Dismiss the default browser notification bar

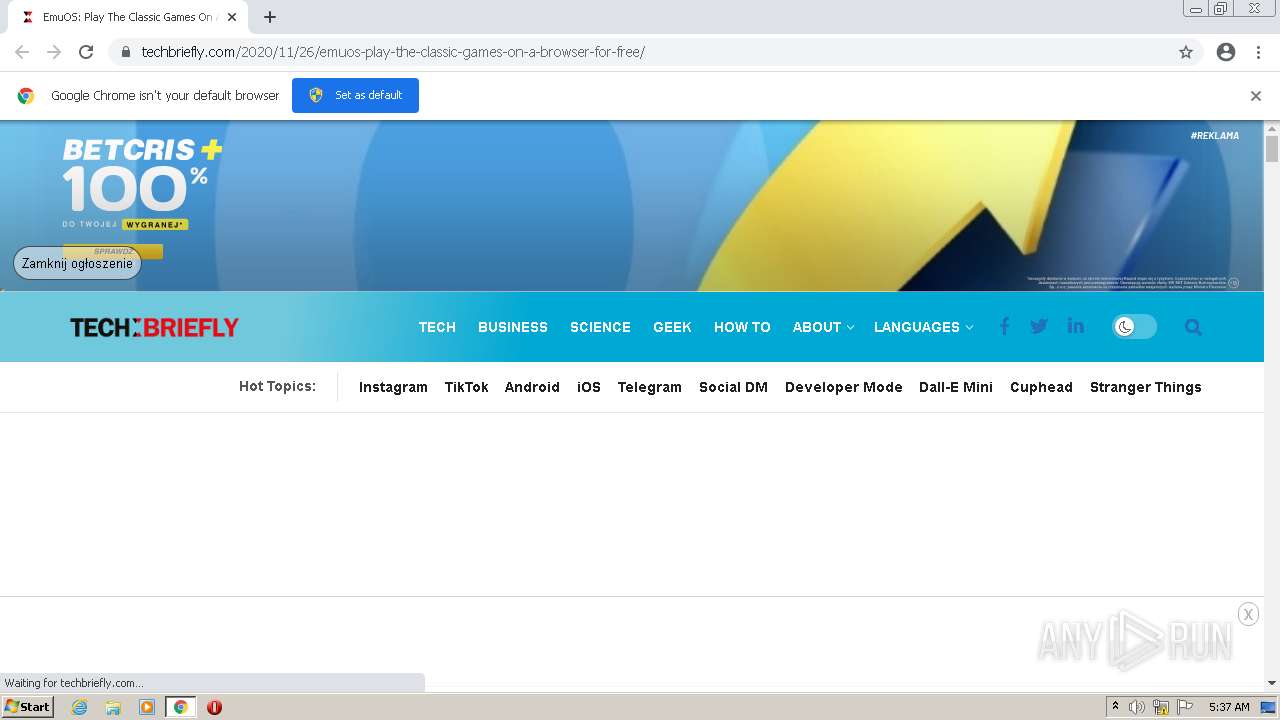[x=1256, y=96]
